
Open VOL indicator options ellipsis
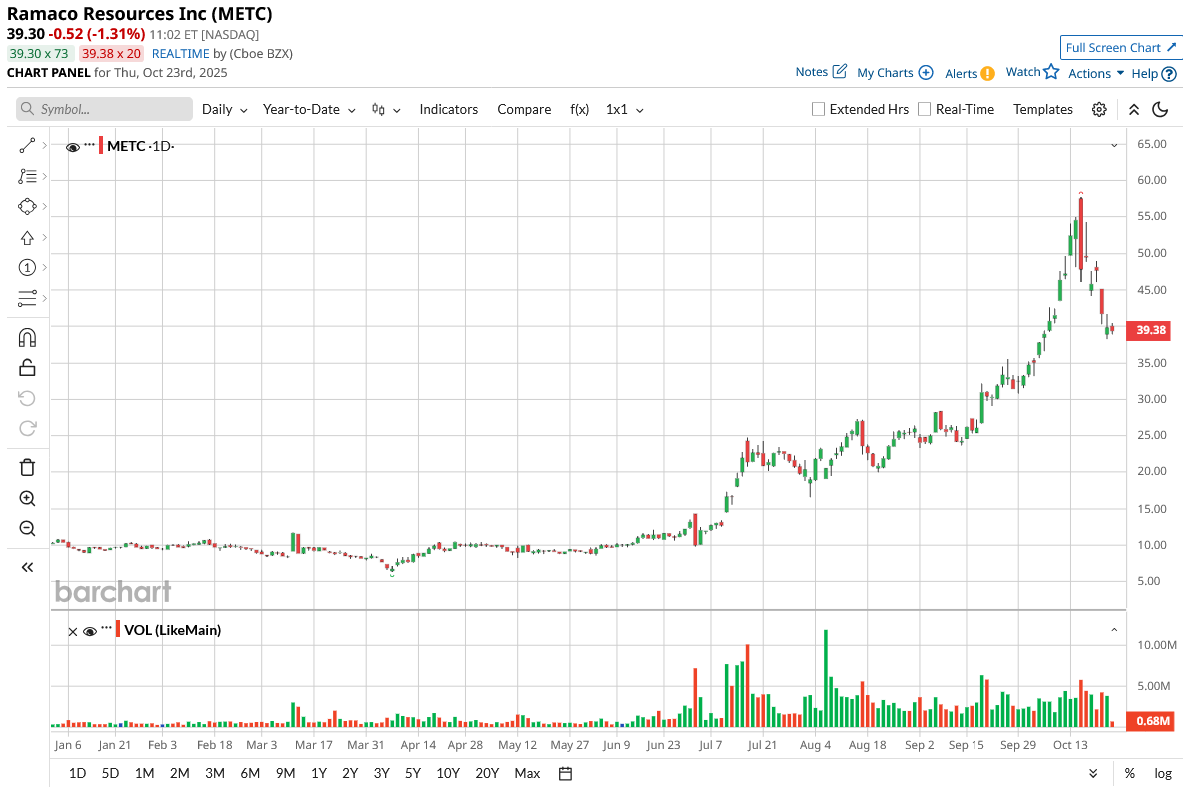(x=106, y=628)
